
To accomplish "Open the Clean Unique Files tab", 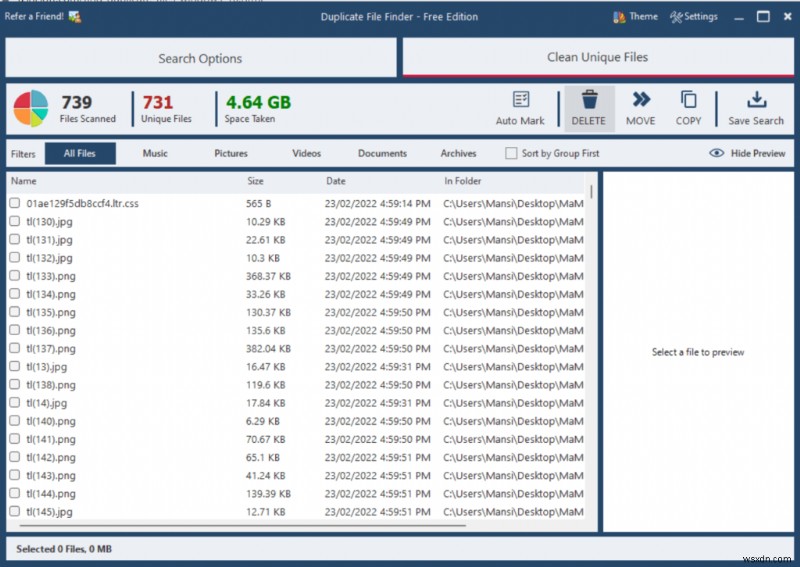I will click(597, 57).
